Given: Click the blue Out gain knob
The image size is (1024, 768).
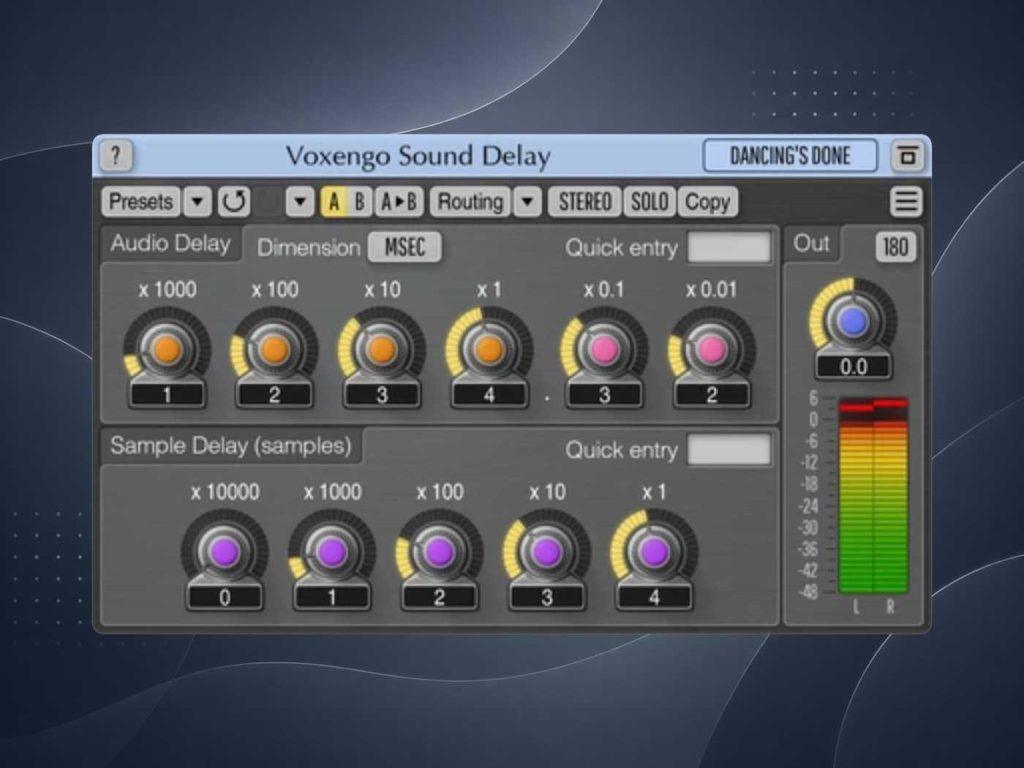Looking at the screenshot, I should 853,322.
